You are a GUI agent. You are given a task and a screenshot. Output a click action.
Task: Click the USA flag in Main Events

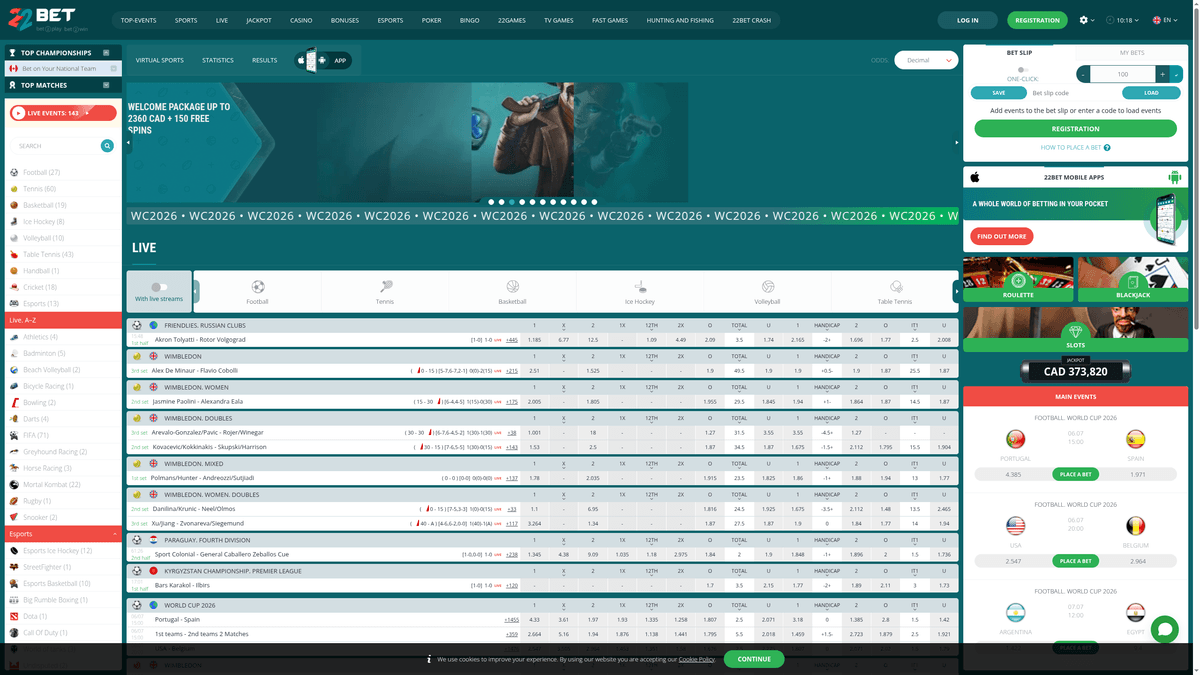tap(1015, 526)
